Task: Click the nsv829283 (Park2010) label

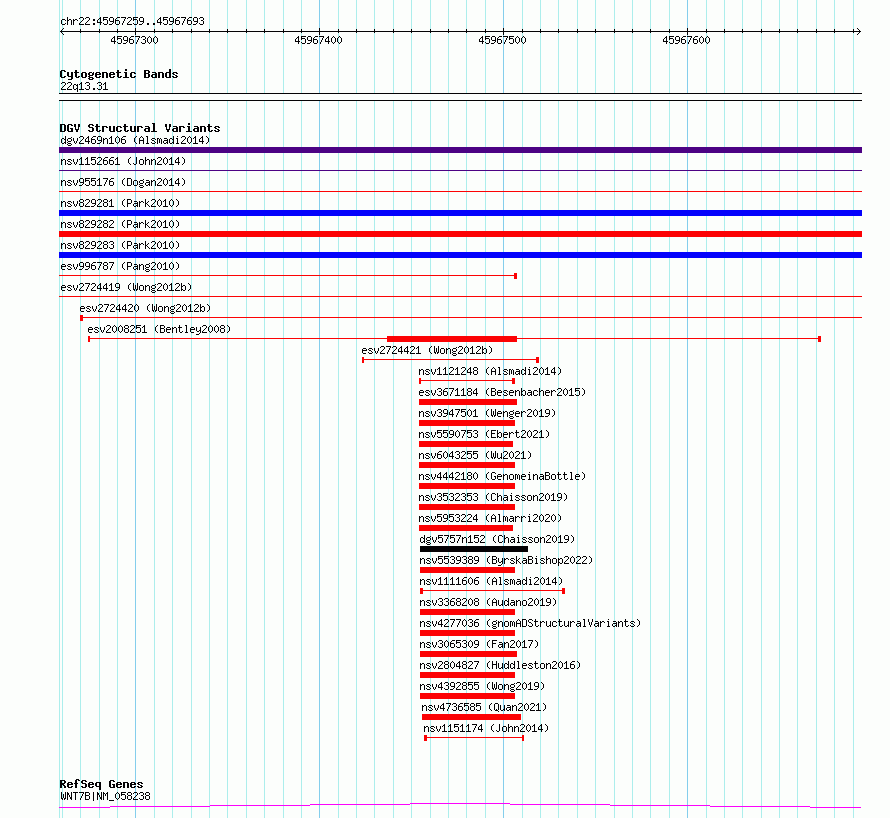Action: click(x=120, y=245)
